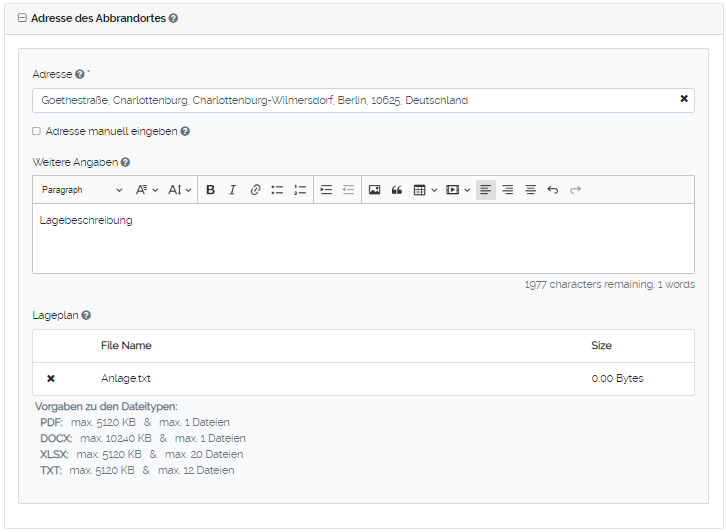Clear the Adresse field with X
The height and width of the screenshot is (532, 726).
[684, 99]
